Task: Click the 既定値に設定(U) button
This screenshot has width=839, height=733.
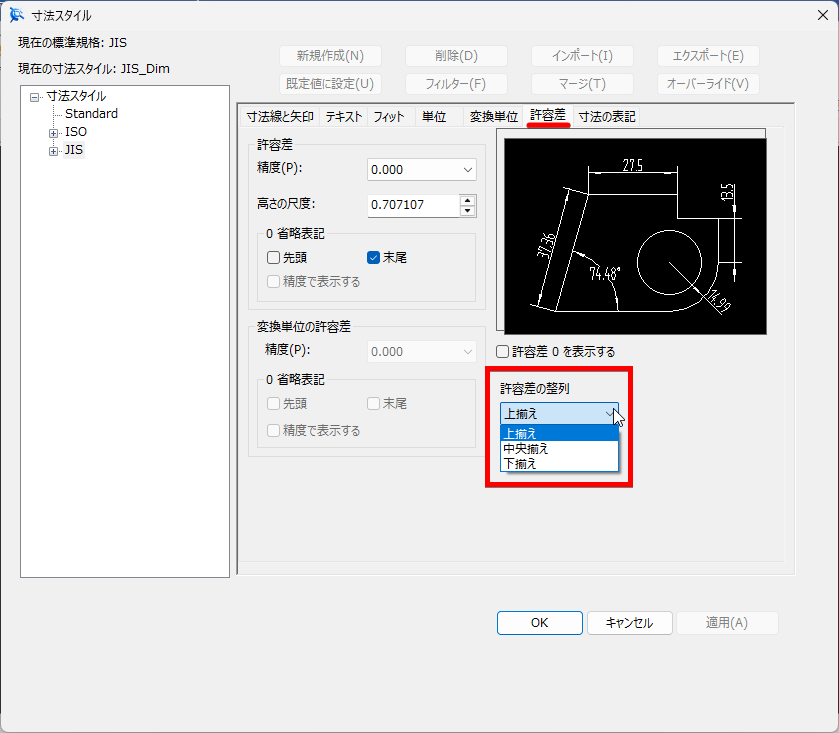Action: (330, 83)
